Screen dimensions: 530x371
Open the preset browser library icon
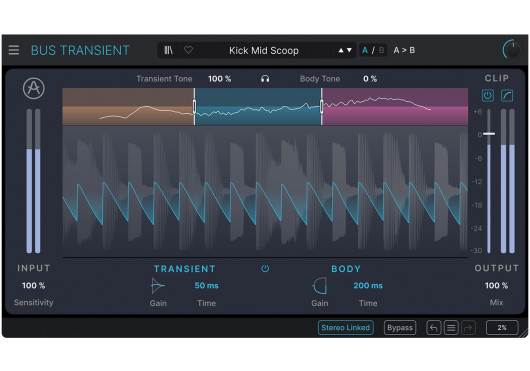coord(168,50)
